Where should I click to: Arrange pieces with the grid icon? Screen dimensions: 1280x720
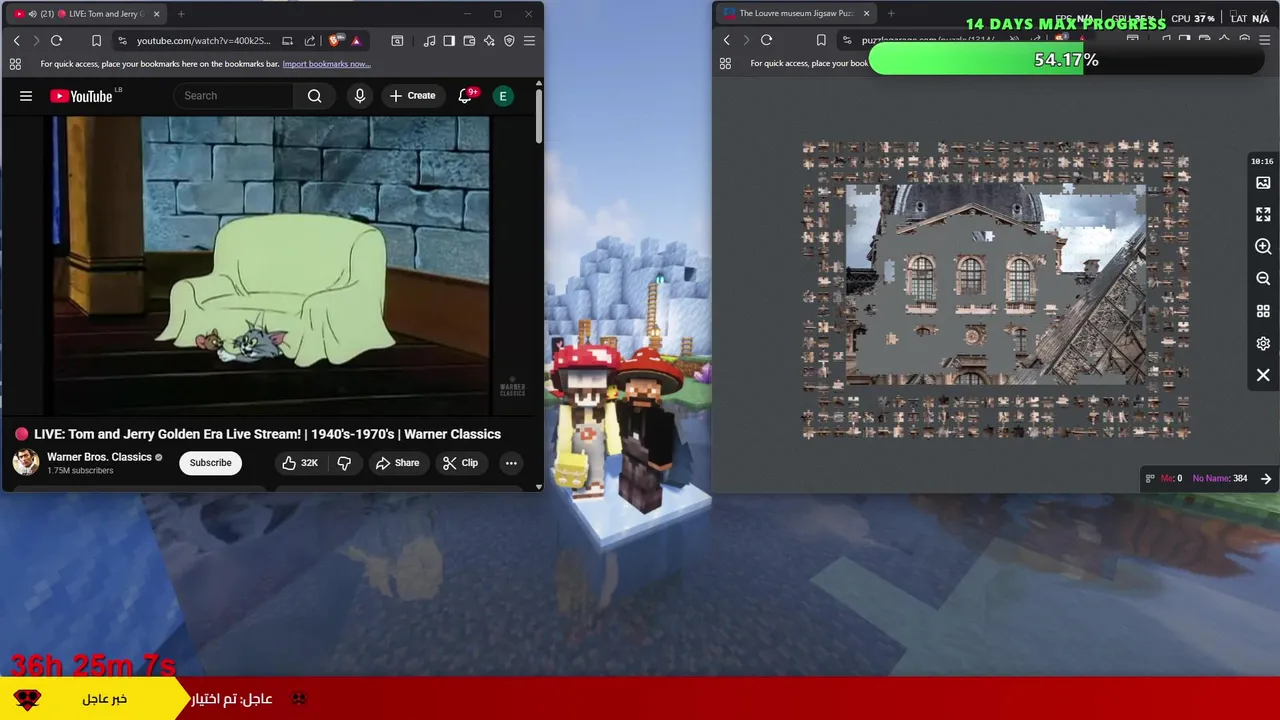(x=1263, y=311)
